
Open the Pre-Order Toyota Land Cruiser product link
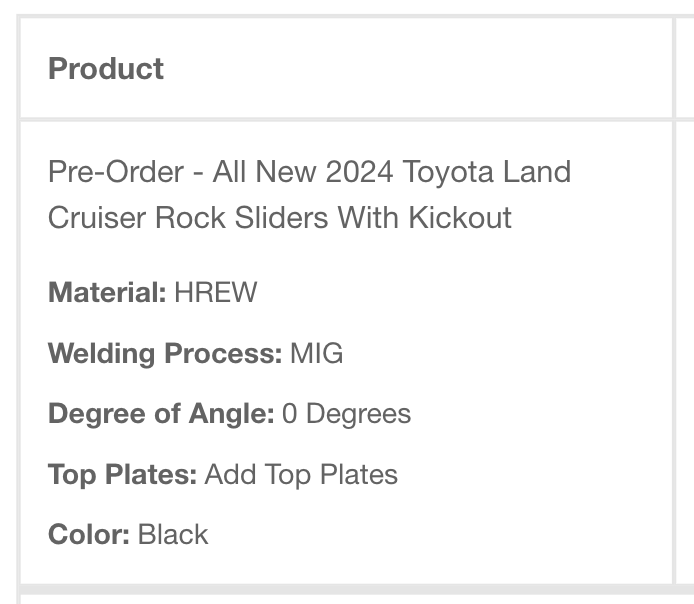[309, 194]
